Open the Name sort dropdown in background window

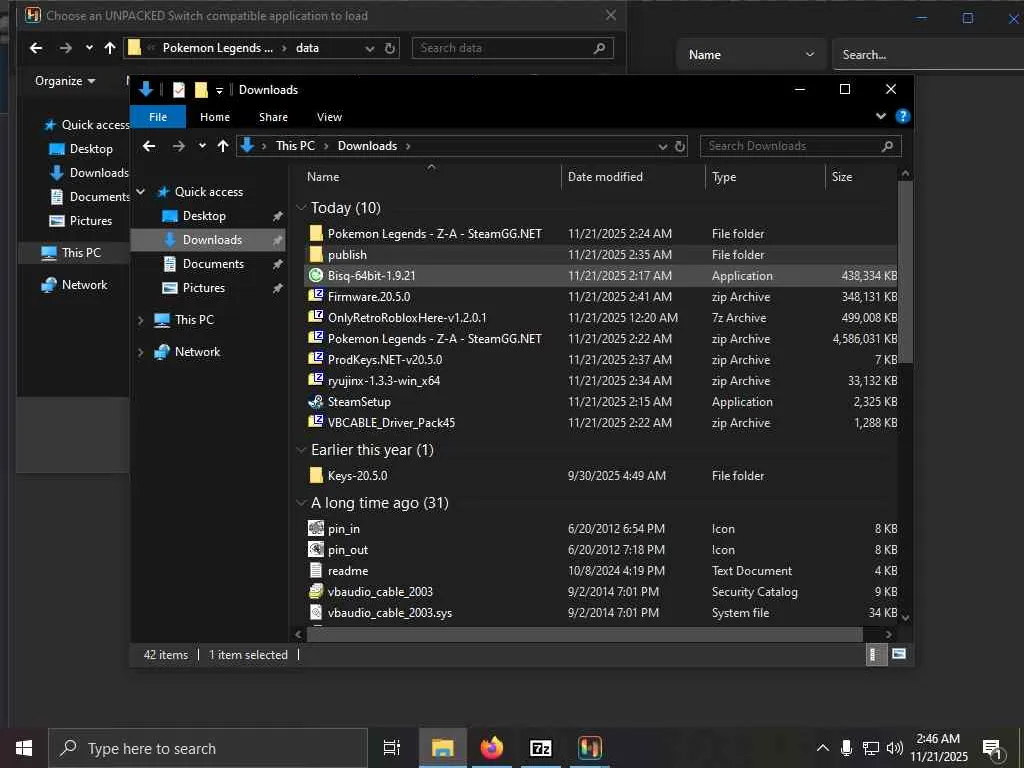752,55
